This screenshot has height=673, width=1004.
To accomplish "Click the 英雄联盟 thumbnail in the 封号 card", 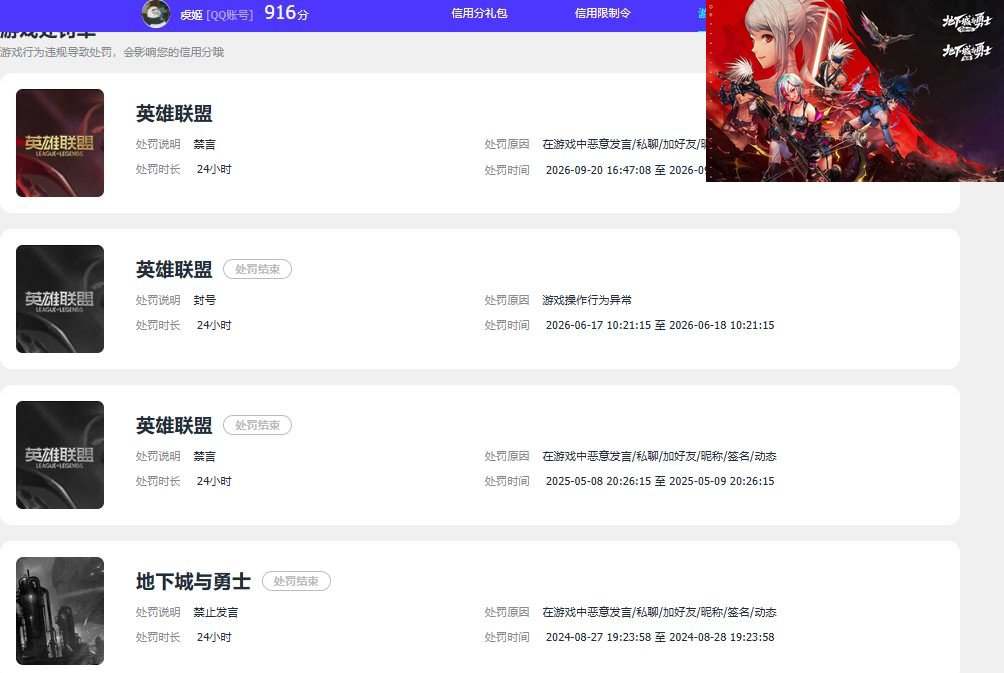I will [60, 299].
